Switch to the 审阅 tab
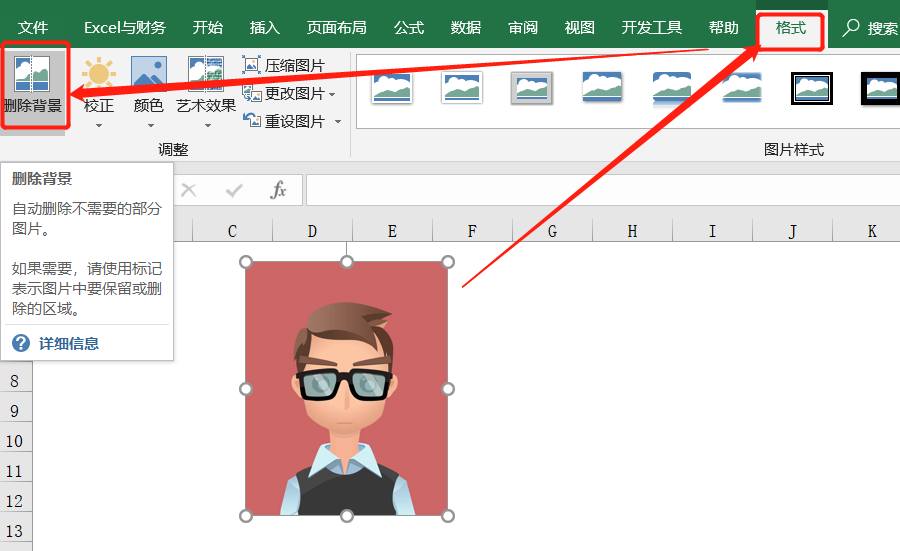This screenshot has width=900, height=551. tap(523, 28)
